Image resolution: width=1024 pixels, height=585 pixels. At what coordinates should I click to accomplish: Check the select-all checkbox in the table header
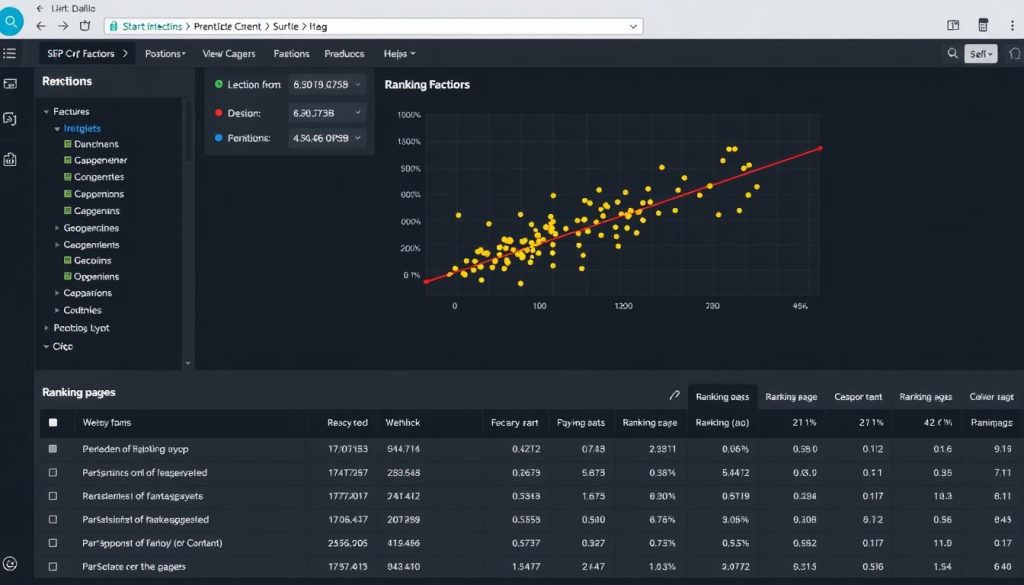click(x=55, y=422)
